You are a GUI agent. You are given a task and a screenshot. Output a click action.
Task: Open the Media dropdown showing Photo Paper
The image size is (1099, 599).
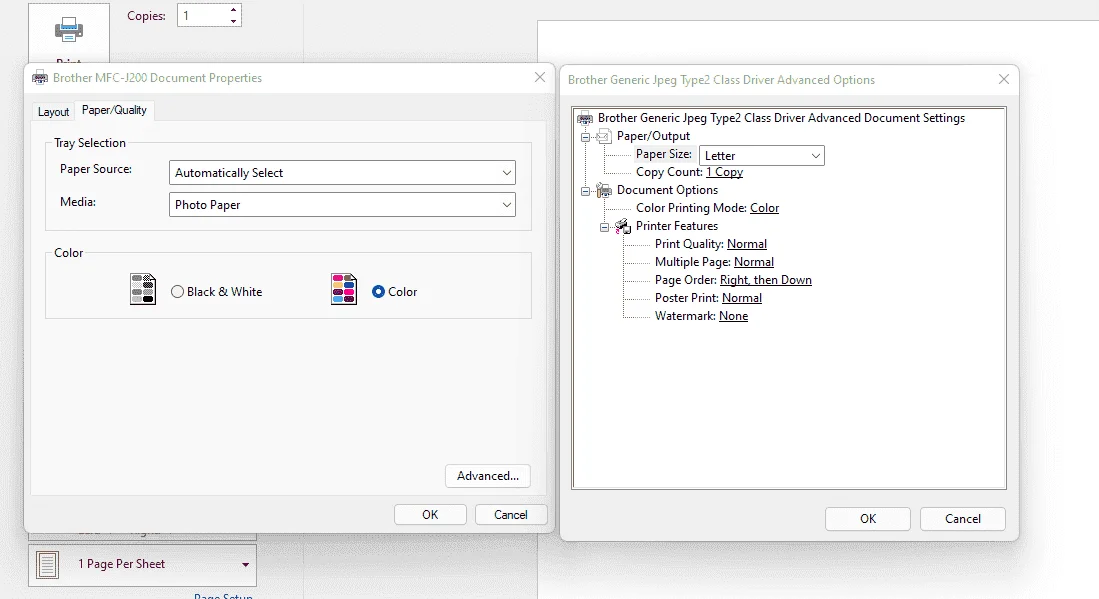(342, 205)
